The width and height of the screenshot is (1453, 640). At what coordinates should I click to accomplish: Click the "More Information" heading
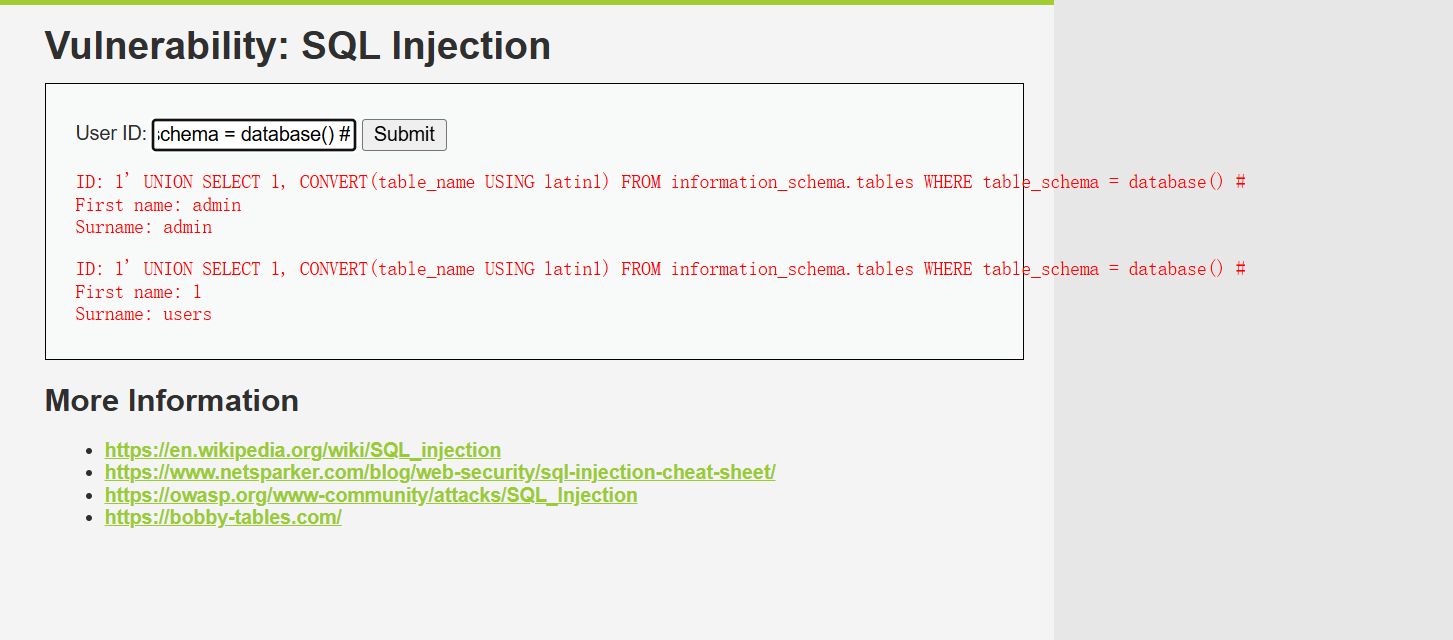tap(172, 400)
